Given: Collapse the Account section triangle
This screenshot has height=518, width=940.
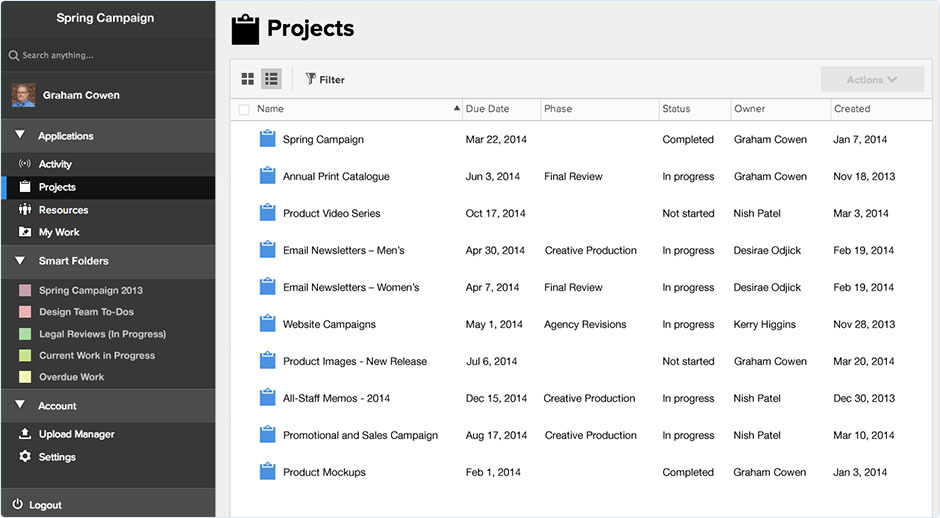Looking at the screenshot, I should point(20,405).
